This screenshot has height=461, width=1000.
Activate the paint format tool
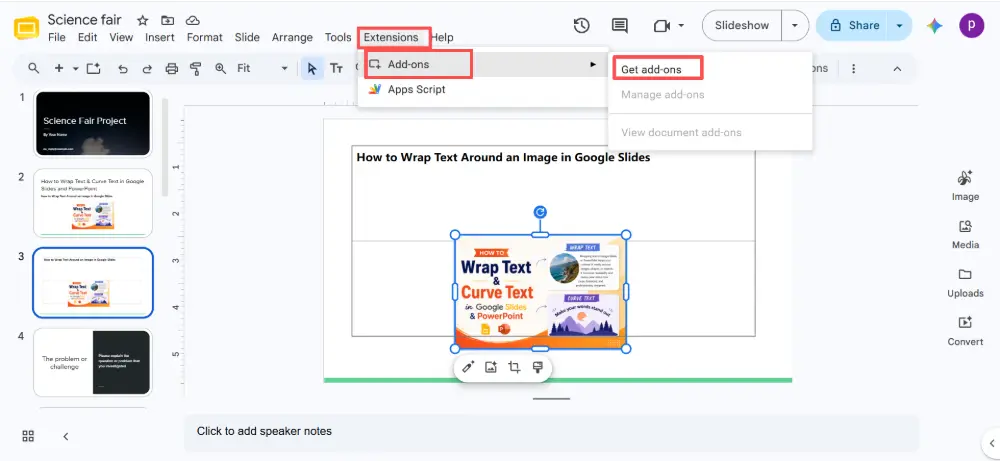click(x=196, y=69)
